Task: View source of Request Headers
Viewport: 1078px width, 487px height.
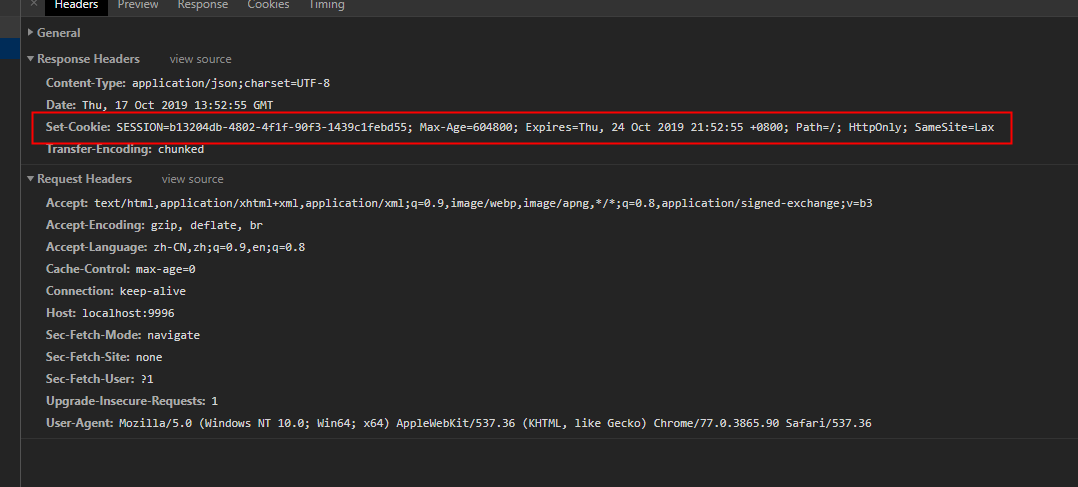Action: coord(192,180)
